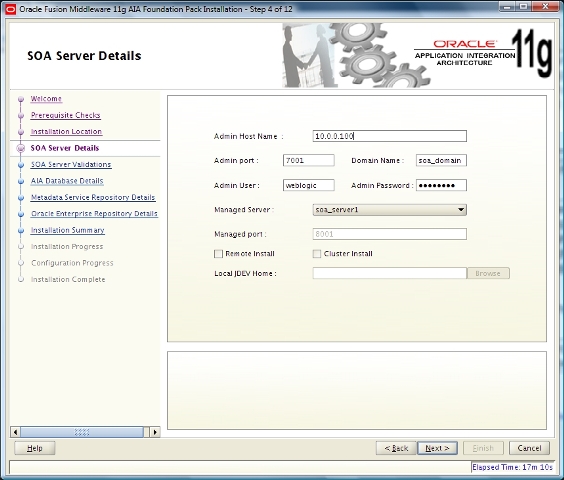564x480 pixels.
Task: Open the Managed Server dropdown
Action: 390,210
